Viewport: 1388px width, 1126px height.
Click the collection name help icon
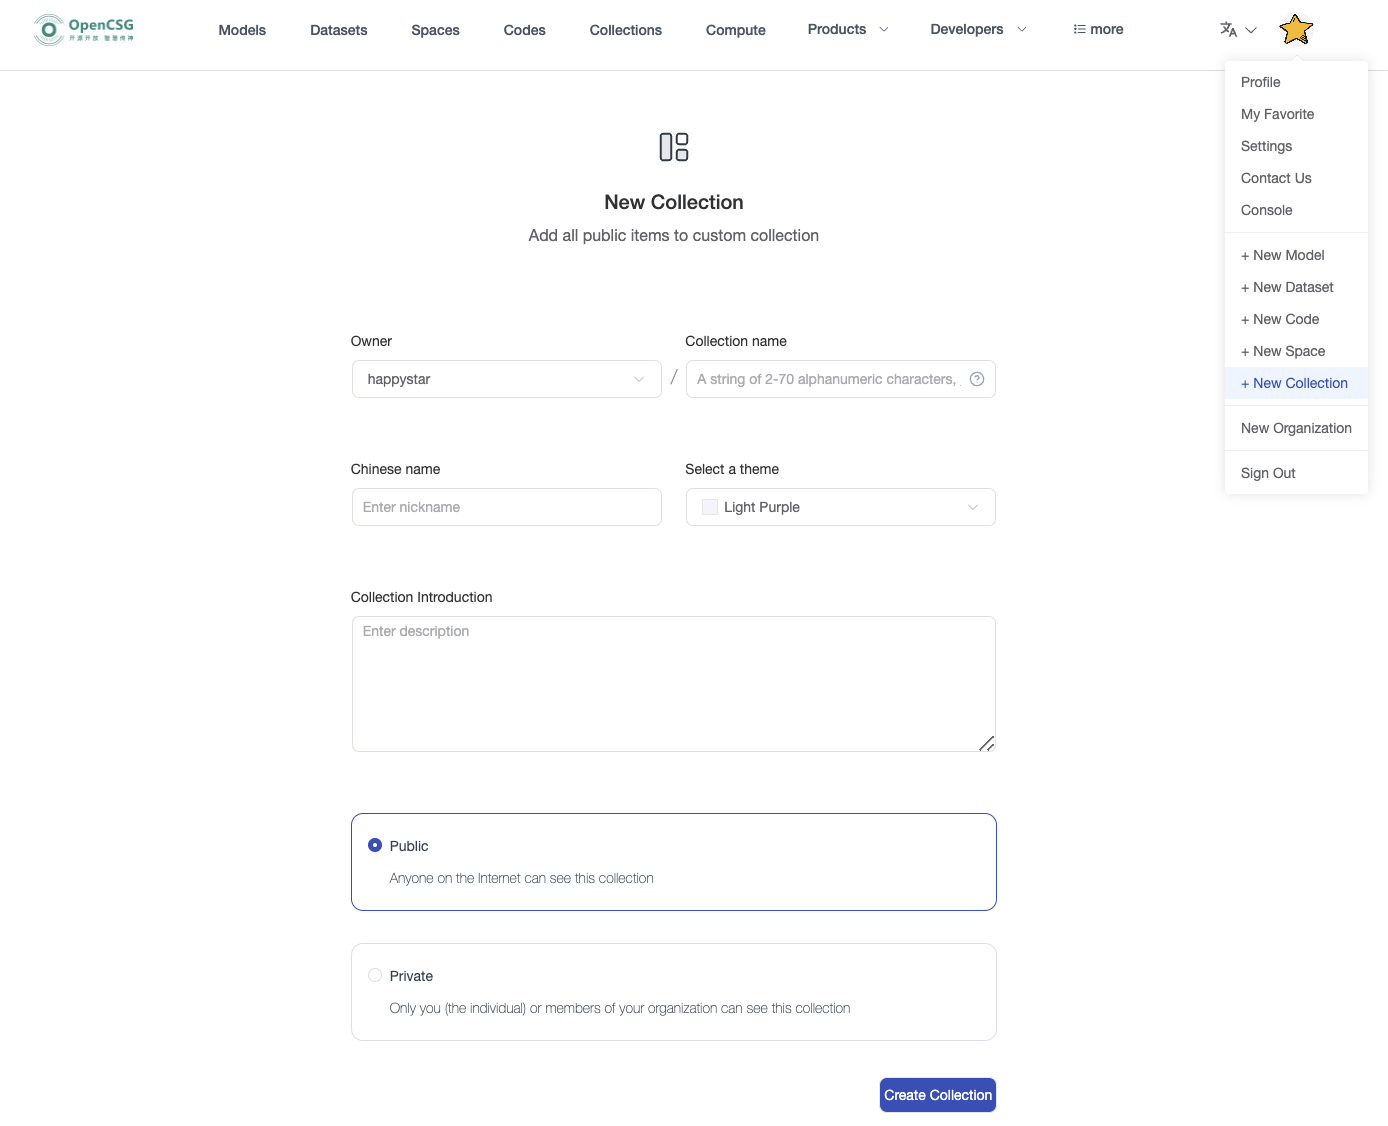[977, 379]
